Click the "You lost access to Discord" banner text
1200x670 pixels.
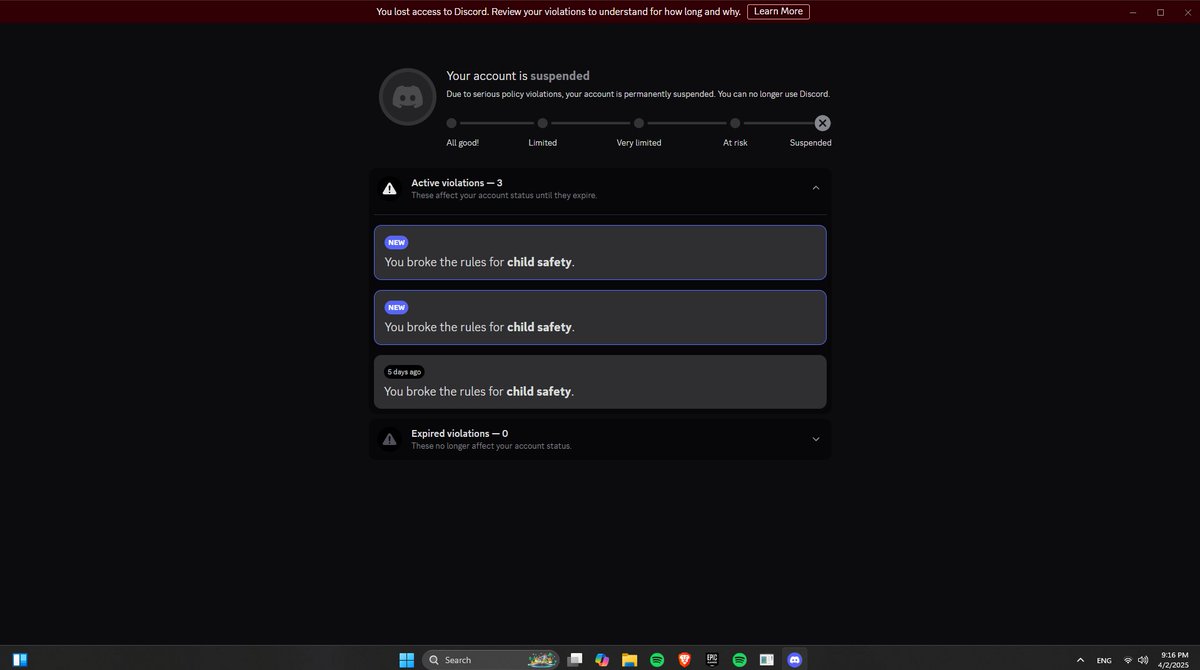point(558,12)
